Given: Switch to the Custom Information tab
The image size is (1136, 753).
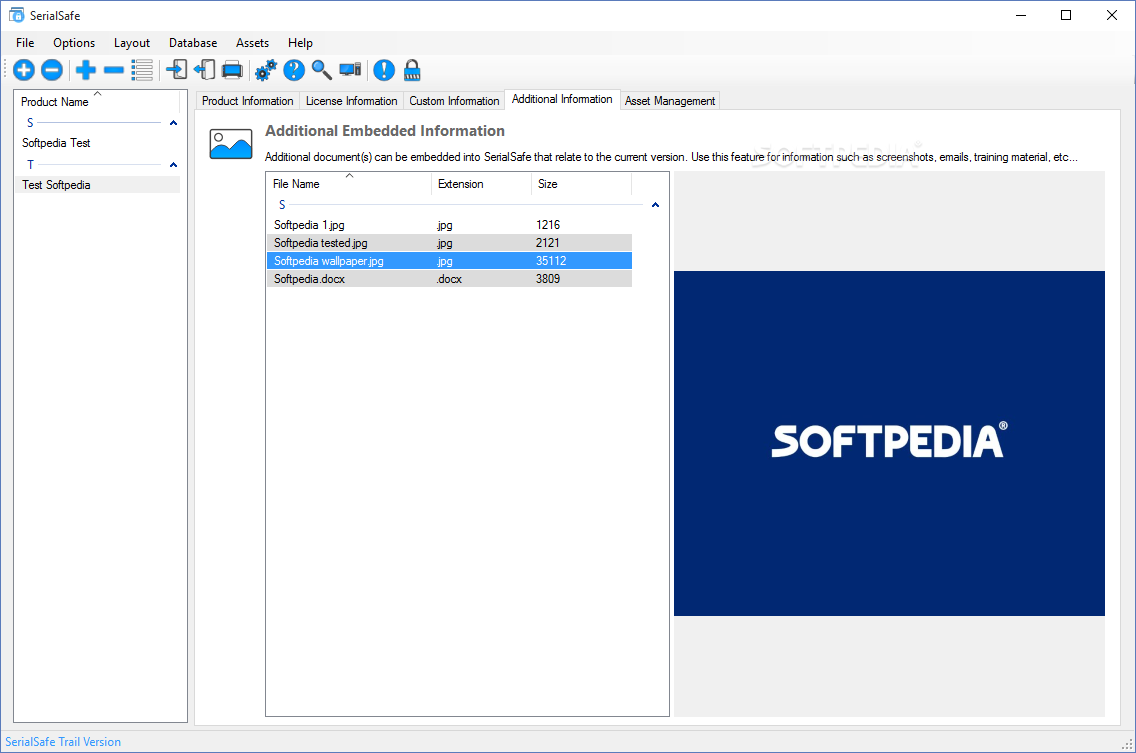Looking at the screenshot, I should click(454, 101).
